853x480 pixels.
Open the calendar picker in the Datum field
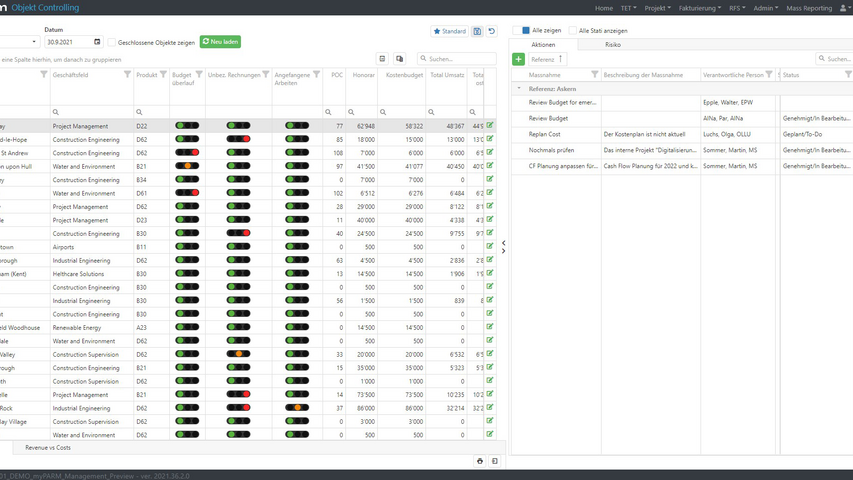point(97,42)
